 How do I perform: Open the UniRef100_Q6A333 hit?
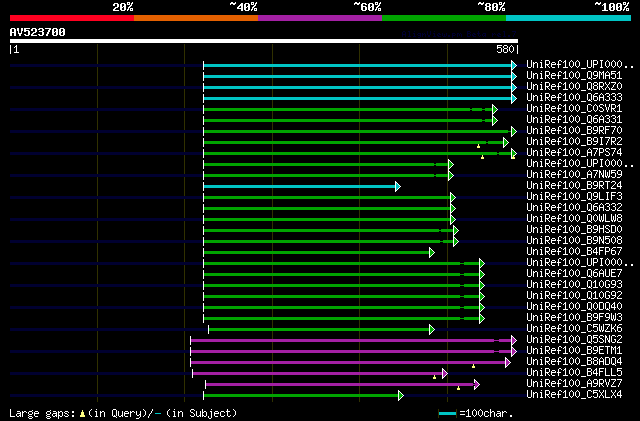coord(574,98)
